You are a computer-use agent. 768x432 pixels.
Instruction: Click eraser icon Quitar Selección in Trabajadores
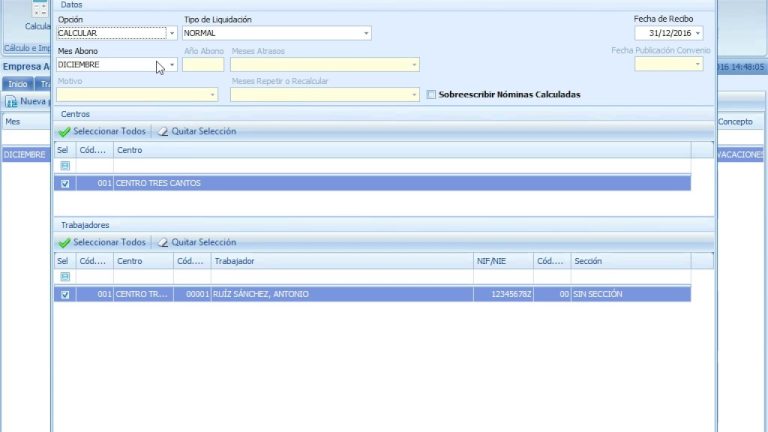pyautogui.click(x=163, y=242)
